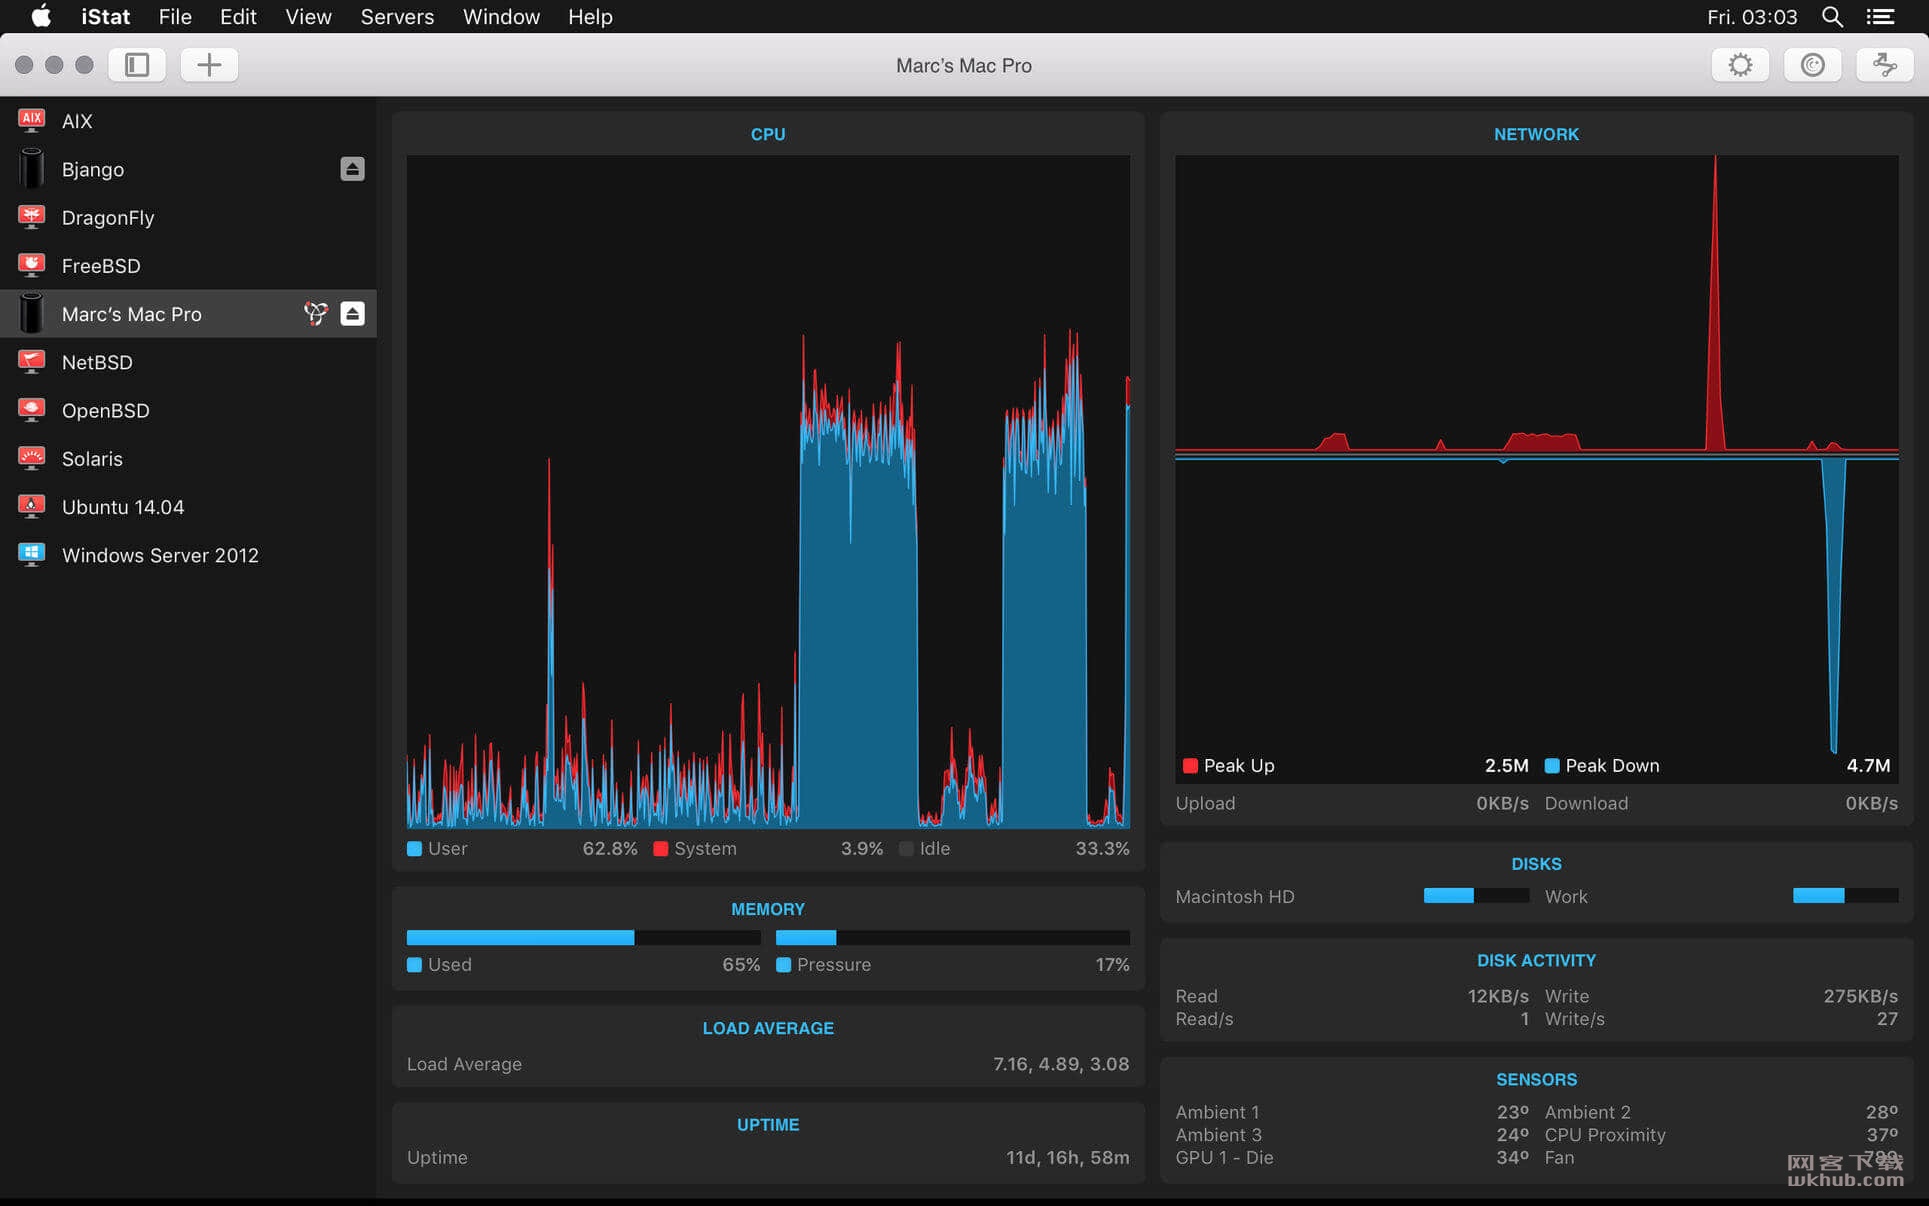
Task: Eject Marc's Mac Pro server
Action: point(352,313)
